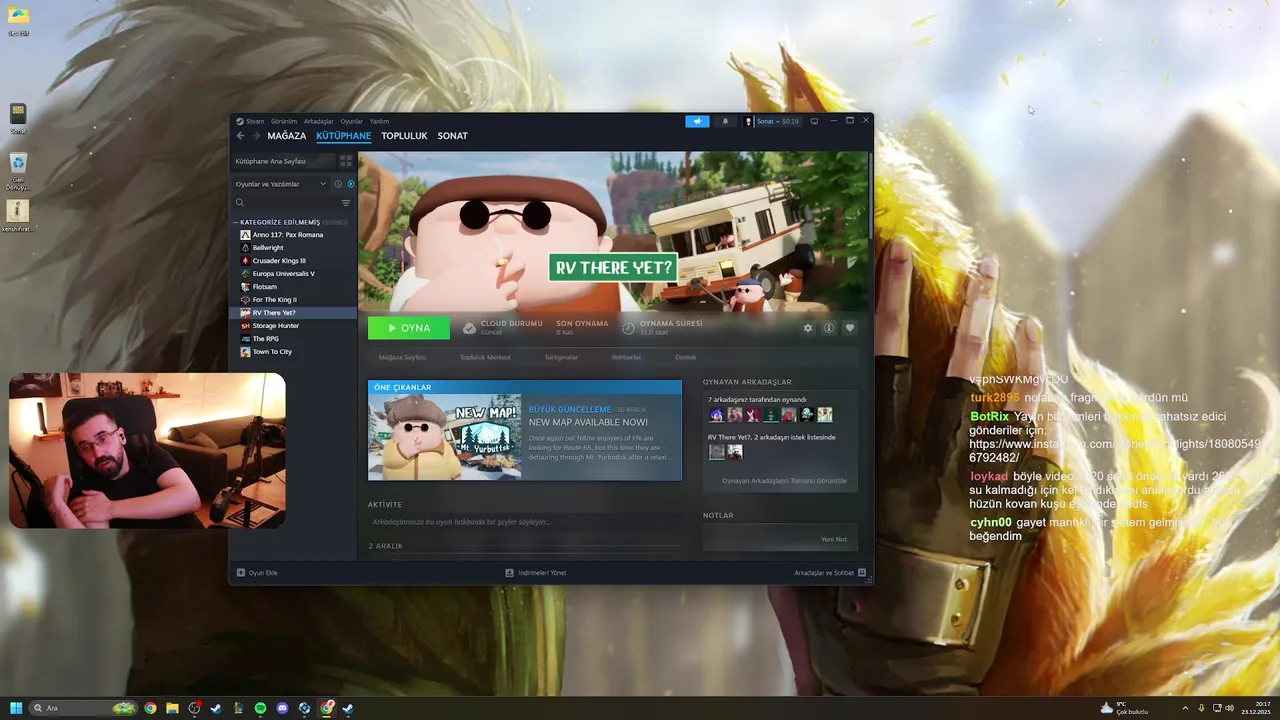Click the Oyun Ekle plus icon
Image resolution: width=1280 pixels, height=720 pixels.
[x=240, y=573]
